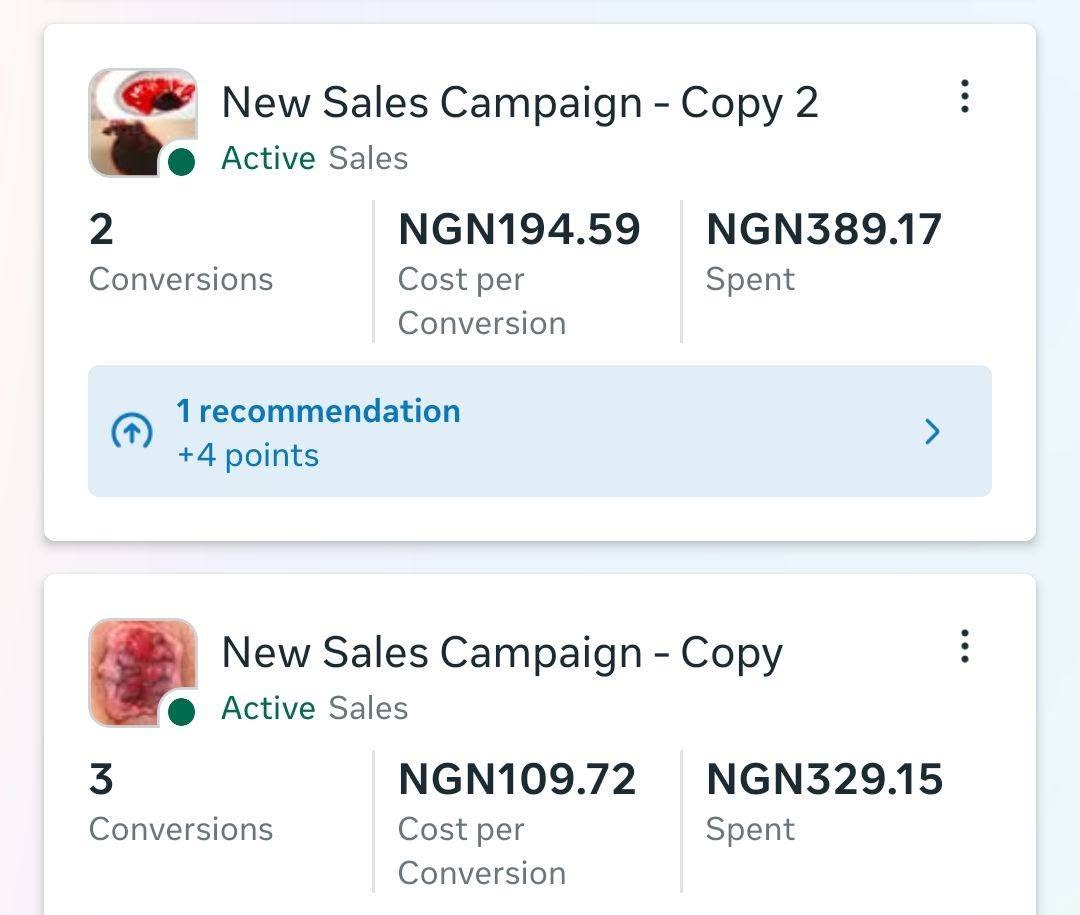The width and height of the screenshot is (1080, 915).
Task: Tap the recommendation upward arrow icon
Action: coord(132,431)
